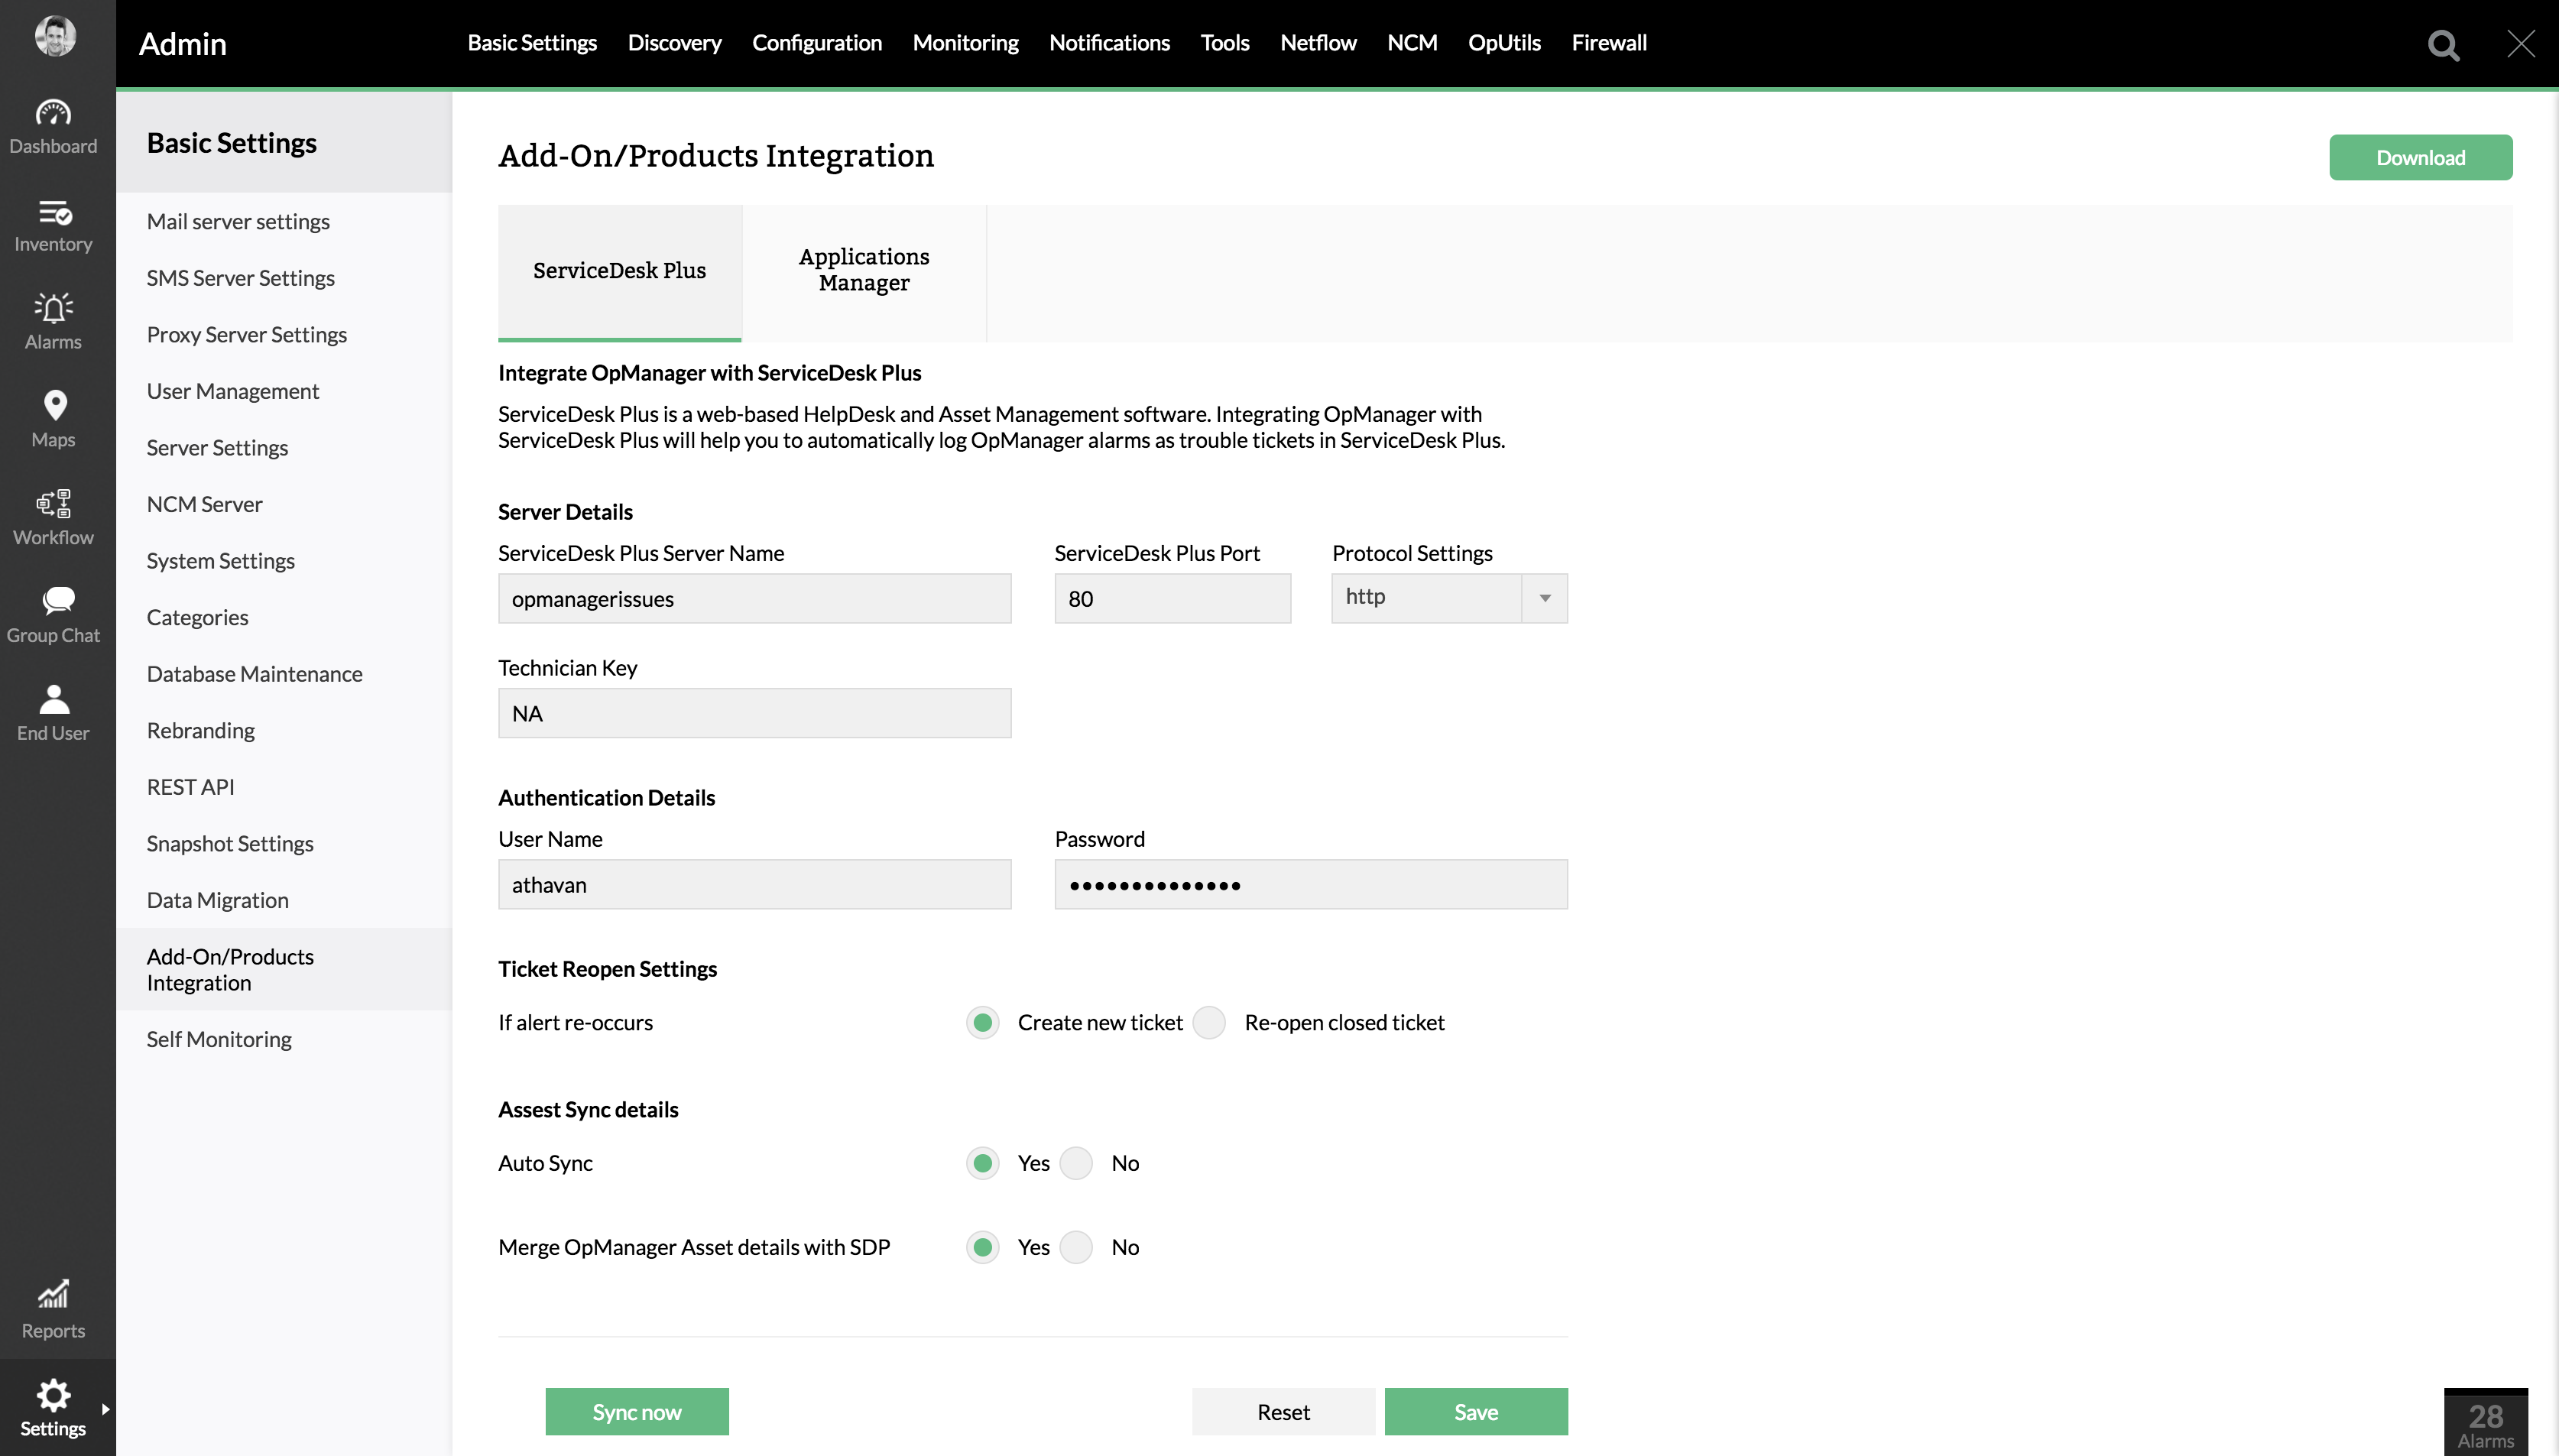Image resolution: width=2559 pixels, height=1456 pixels.
Task: Open the Protocol Settings http dropdown
Action: pyautogui.click(x=1448, y=598)
